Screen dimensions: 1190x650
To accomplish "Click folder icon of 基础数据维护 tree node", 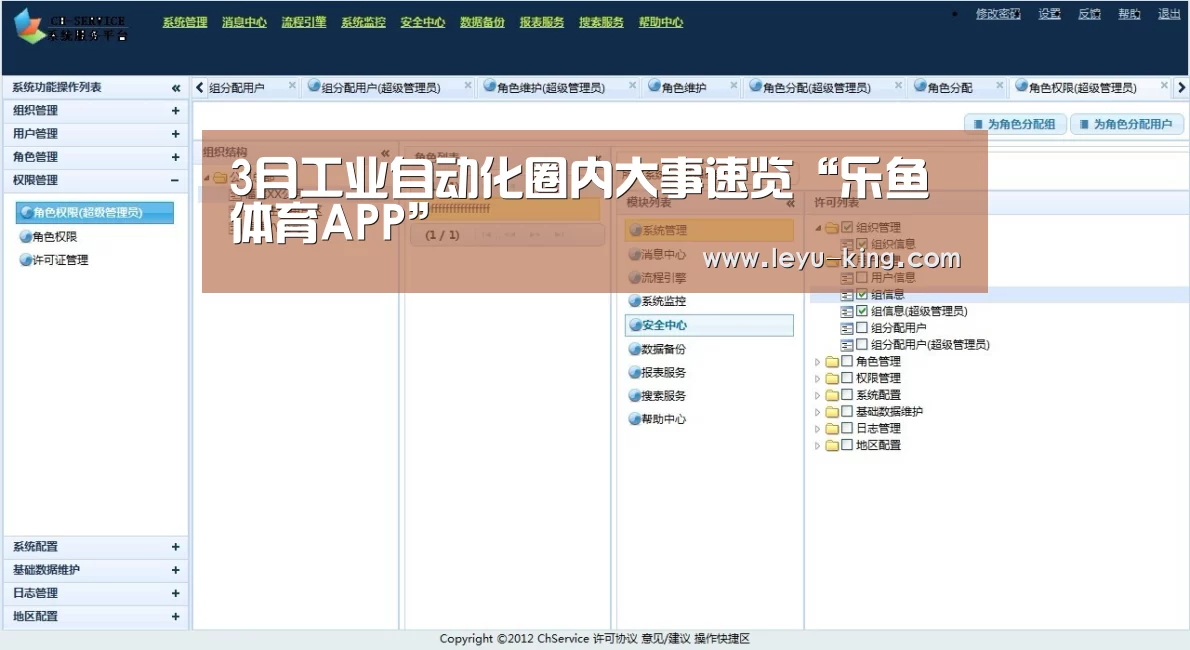I will (832, 412).
